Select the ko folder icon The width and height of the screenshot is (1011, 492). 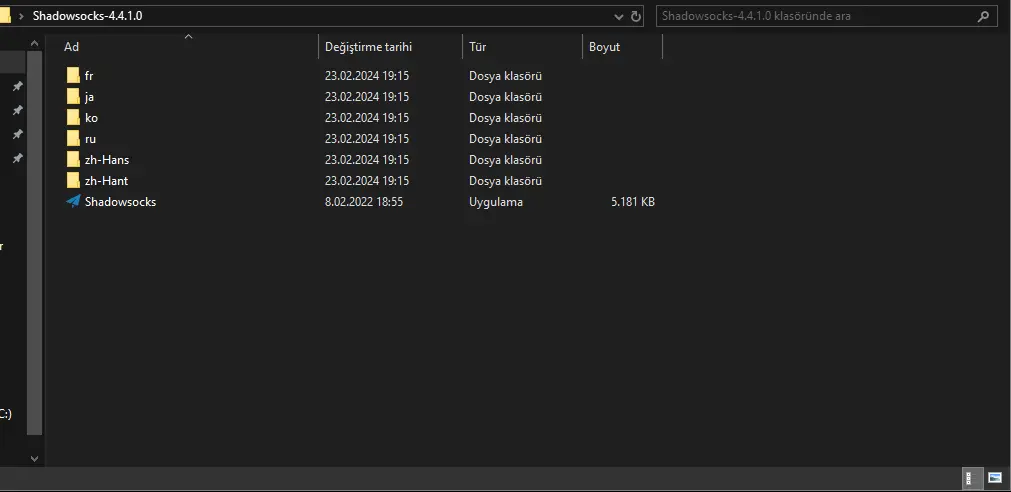(73, 117)
